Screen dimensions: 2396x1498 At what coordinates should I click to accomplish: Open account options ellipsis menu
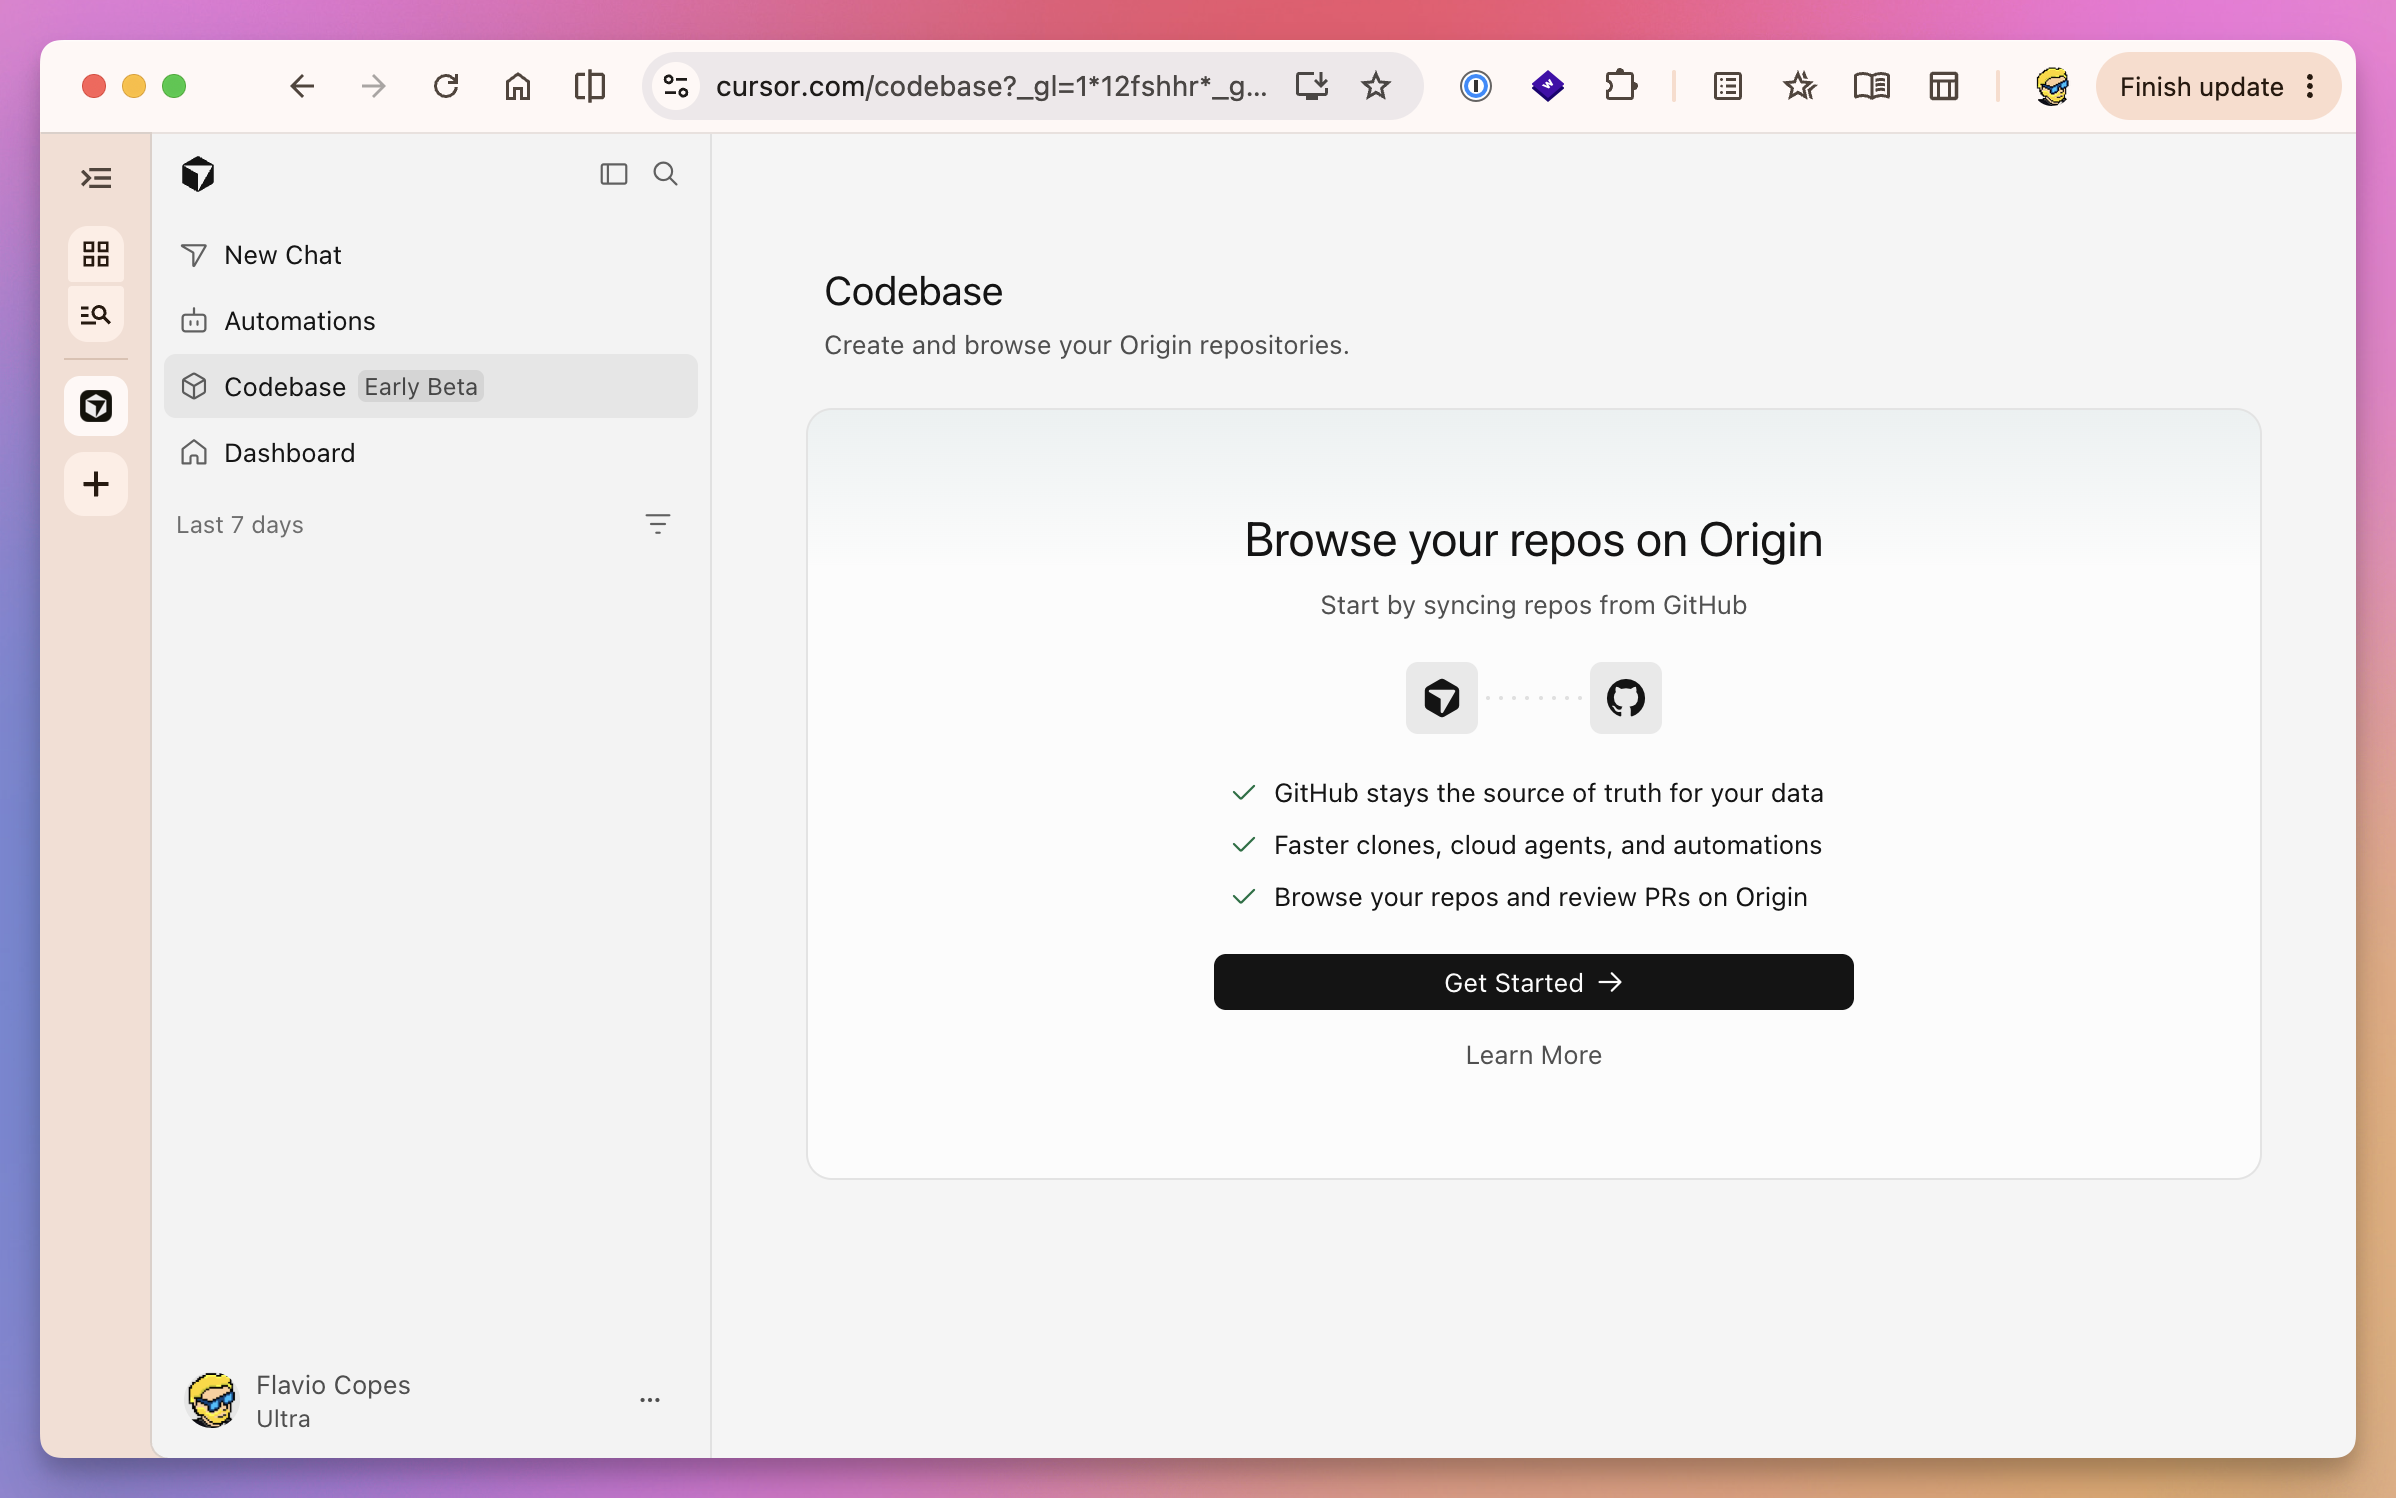[x=650, y=1400]
